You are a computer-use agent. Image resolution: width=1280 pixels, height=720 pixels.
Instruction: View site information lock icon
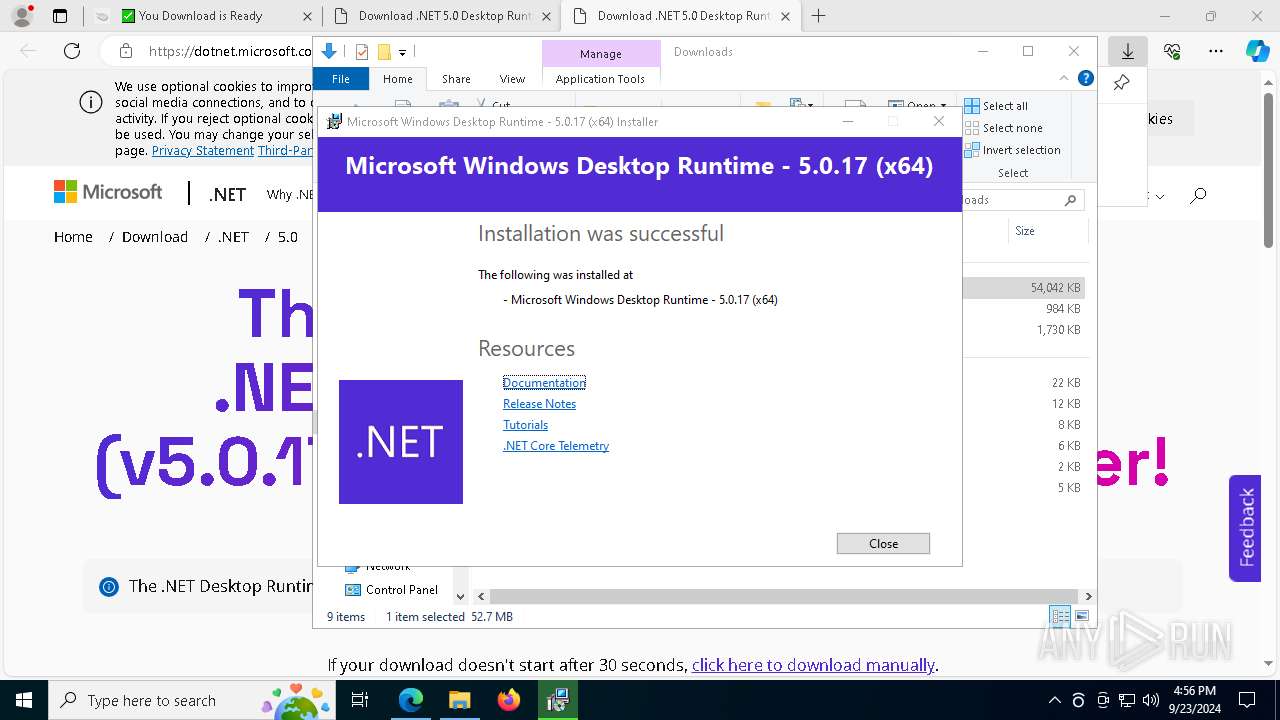126,51
